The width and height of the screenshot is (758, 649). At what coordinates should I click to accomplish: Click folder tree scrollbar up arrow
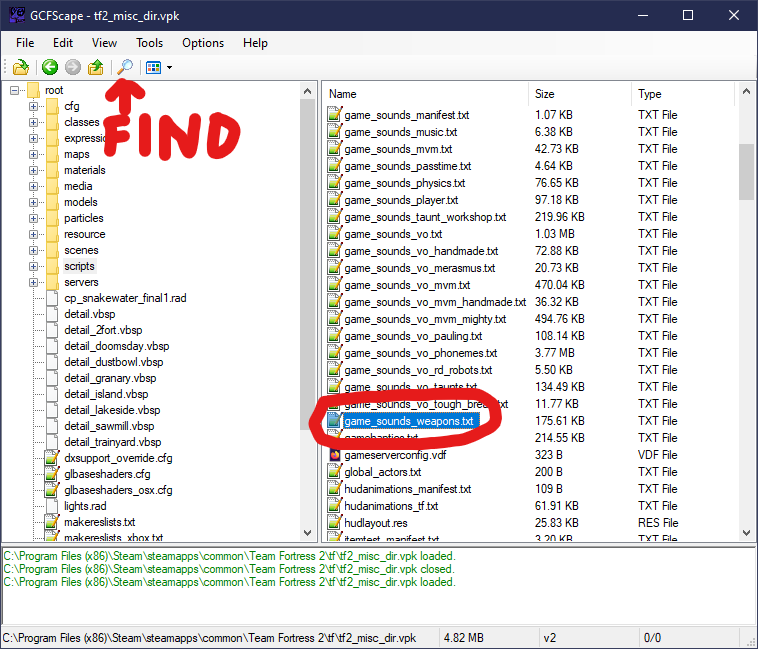coord(307,91)
